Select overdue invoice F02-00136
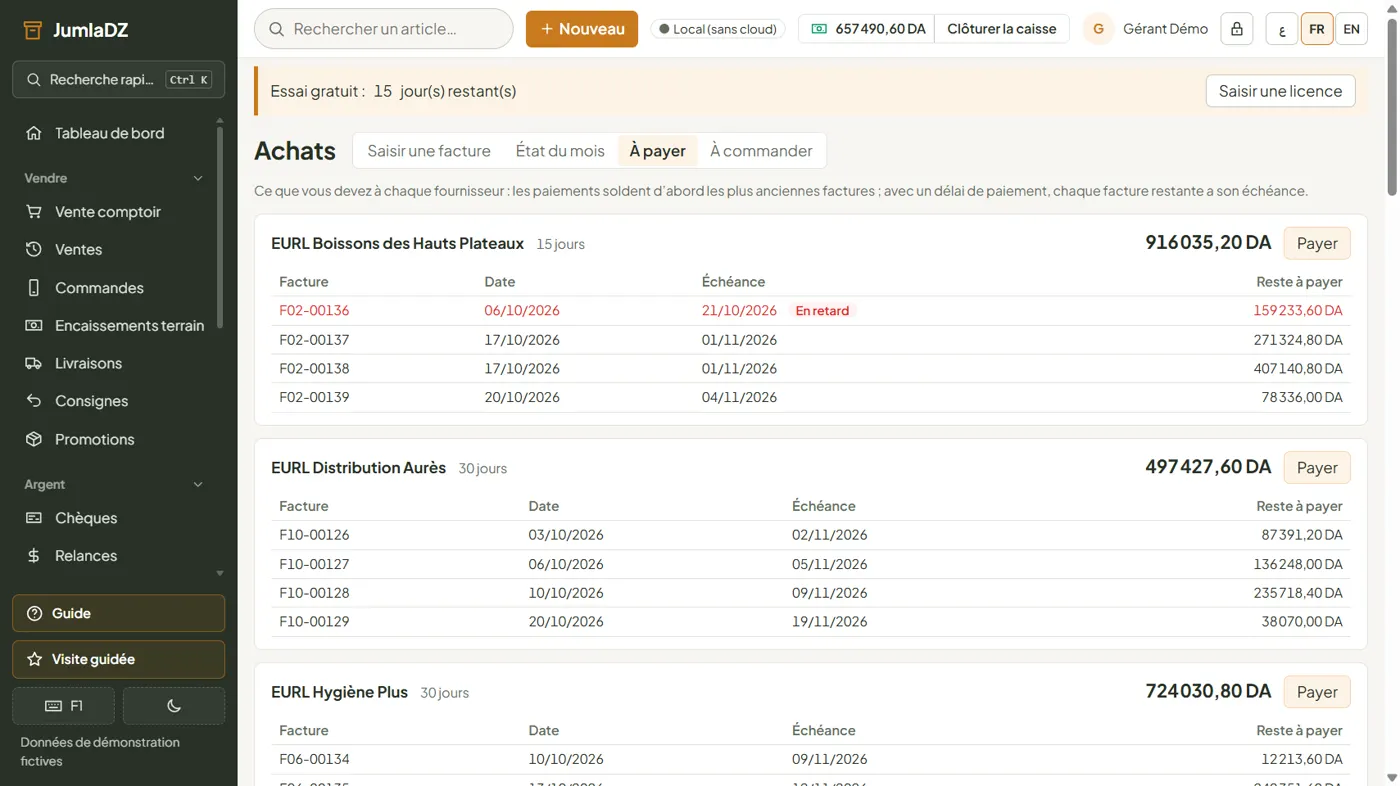Viewport: 1400px width, 786px height. pos(811,311)
